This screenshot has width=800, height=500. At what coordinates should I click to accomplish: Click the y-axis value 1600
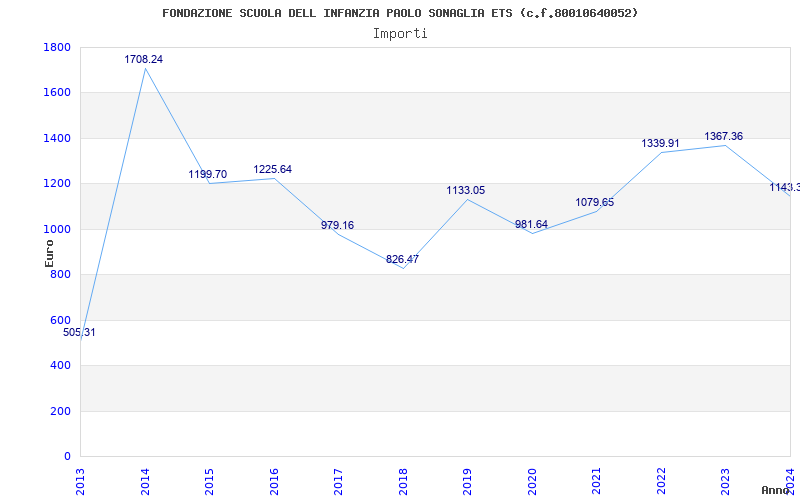coord(57,93)
